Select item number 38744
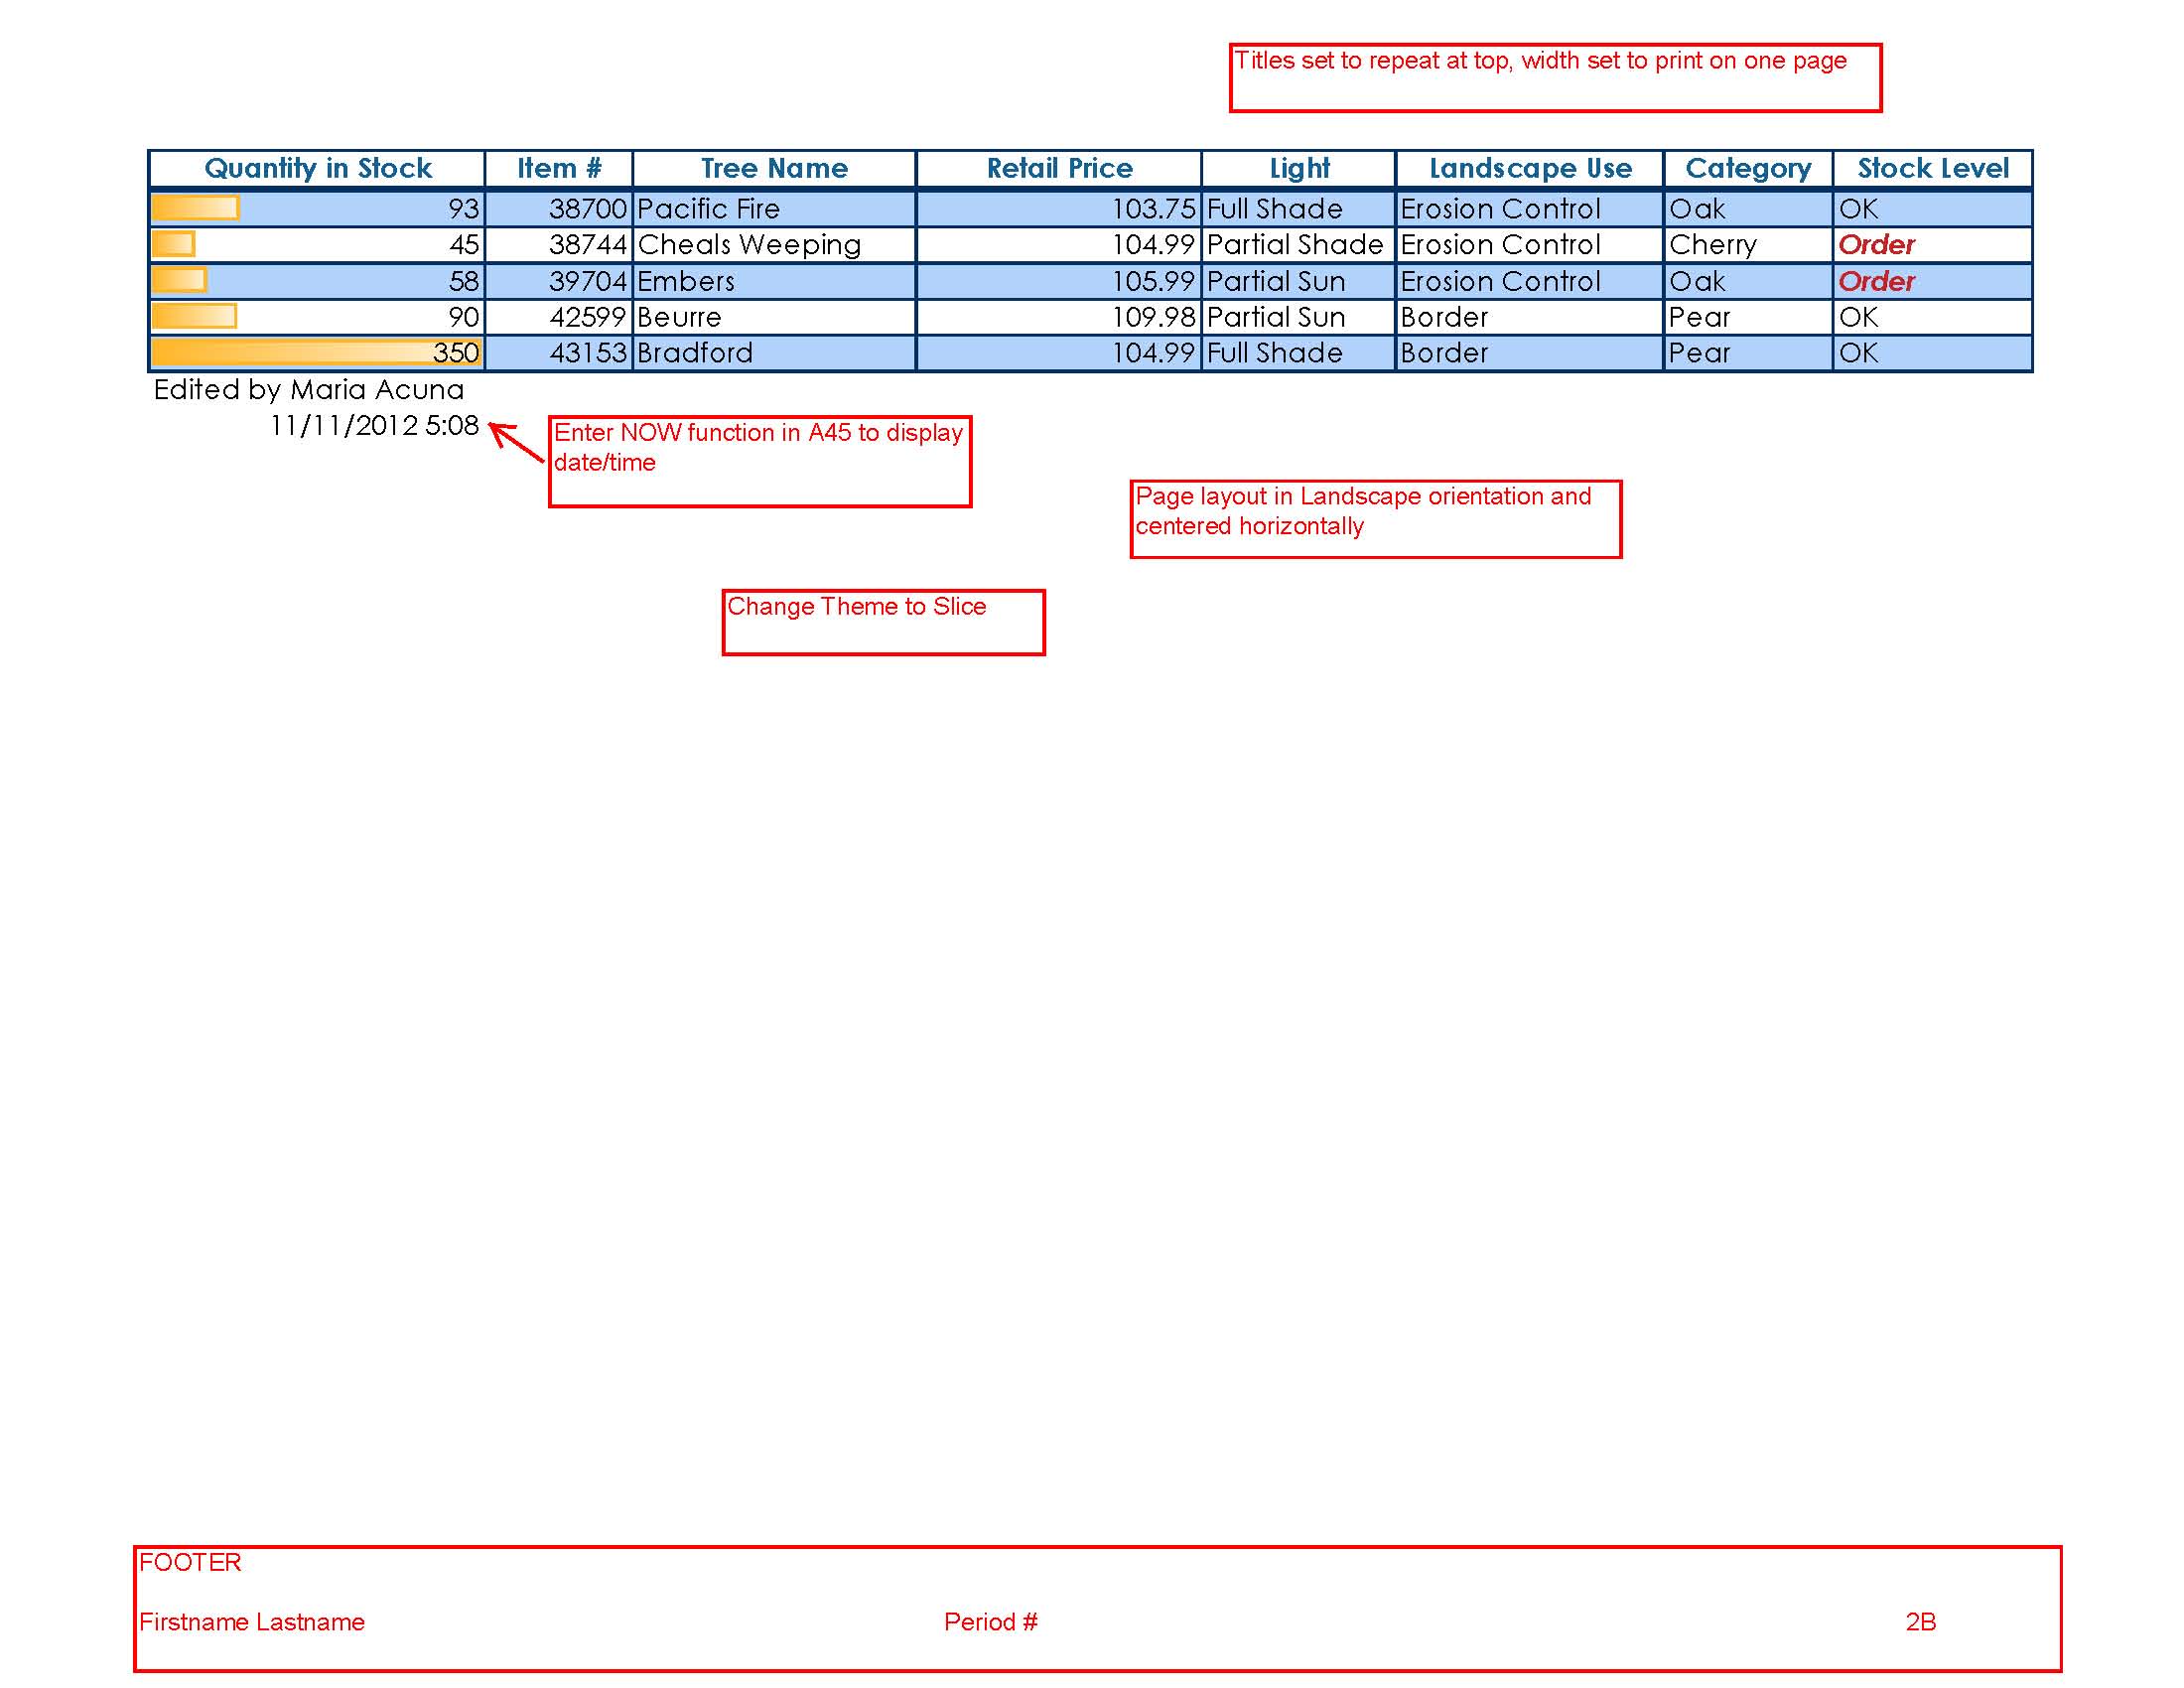2184x1688 pixels. 559,245
